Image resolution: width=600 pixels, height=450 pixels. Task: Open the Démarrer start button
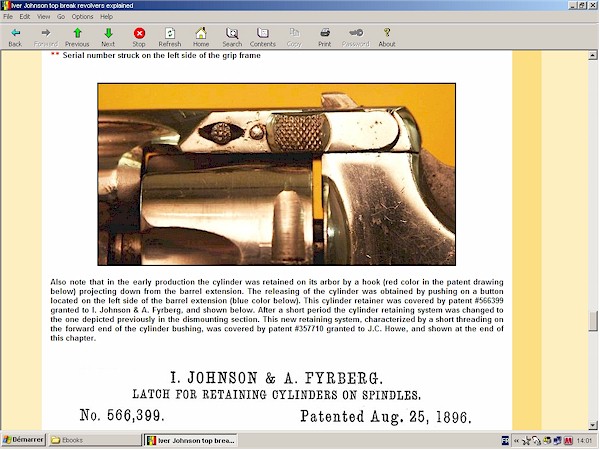tap(23, 440)
